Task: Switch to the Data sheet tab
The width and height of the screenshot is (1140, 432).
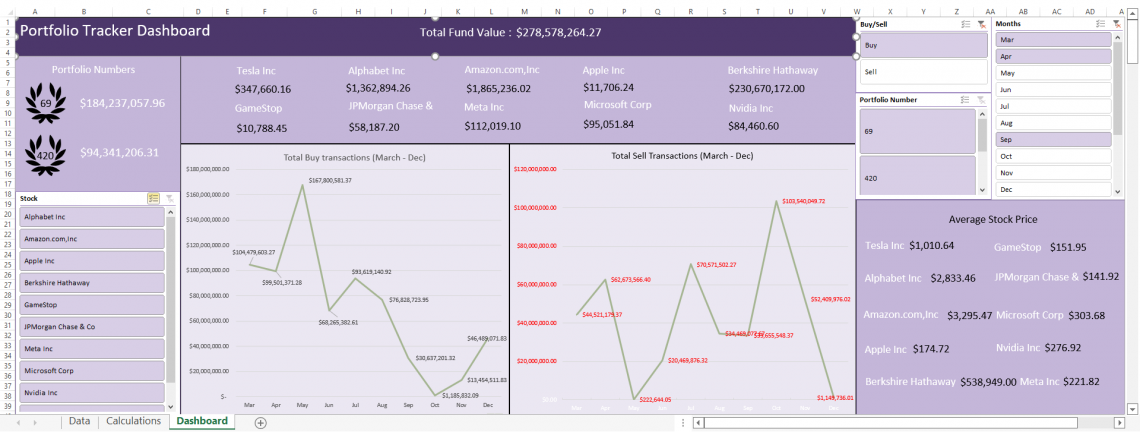Action: (79, 421)
